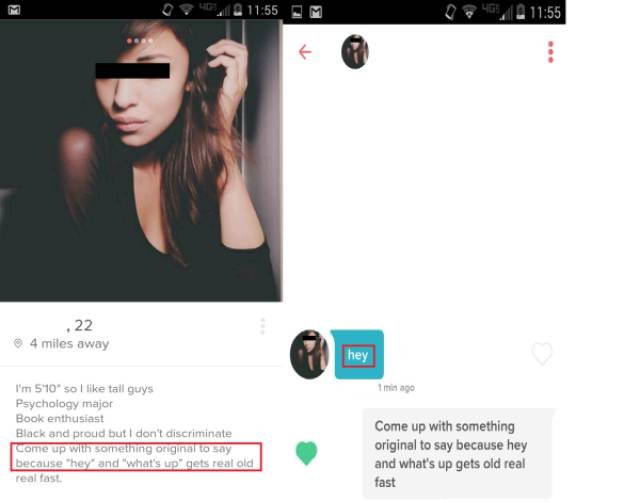Toggle the green heart on sent message
Viewport: 640px width, 502px height.
pos(306,453)
